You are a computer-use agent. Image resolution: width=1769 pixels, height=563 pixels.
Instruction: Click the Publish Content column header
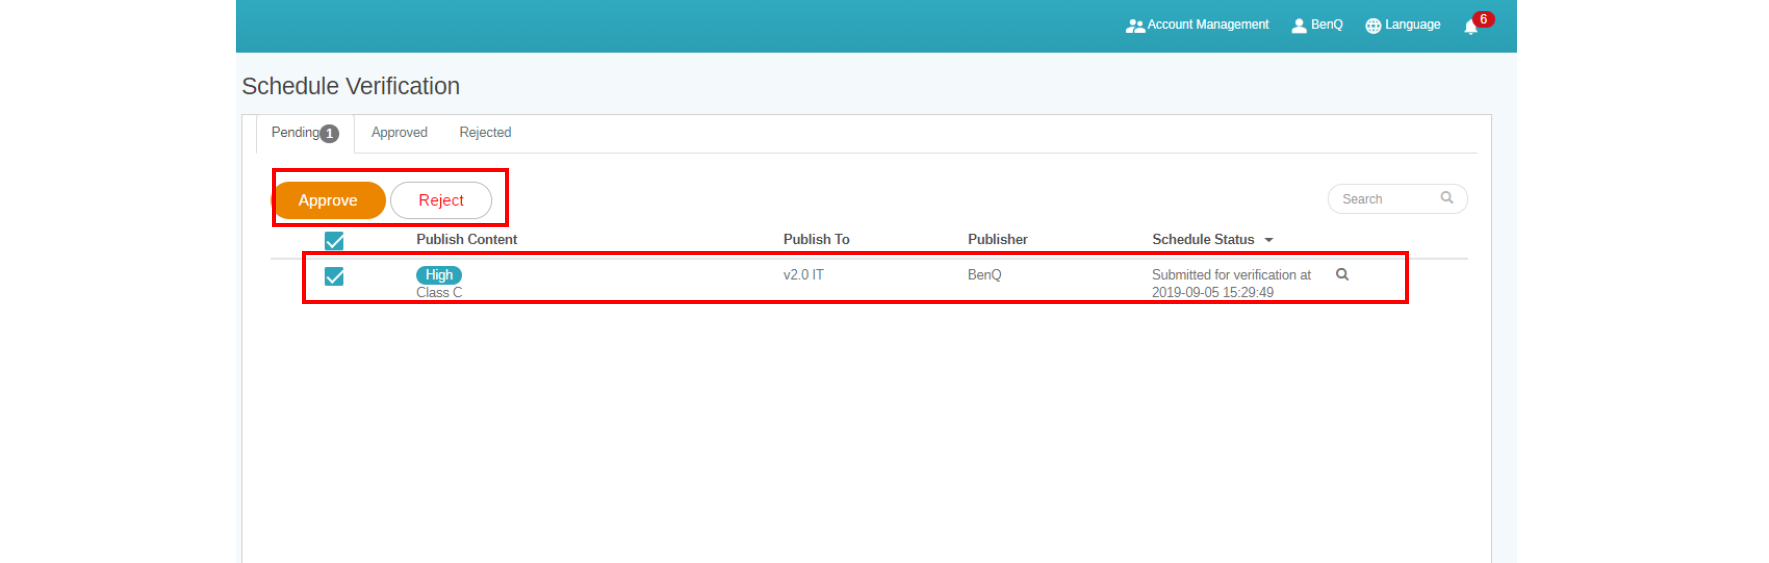[466, 240]
